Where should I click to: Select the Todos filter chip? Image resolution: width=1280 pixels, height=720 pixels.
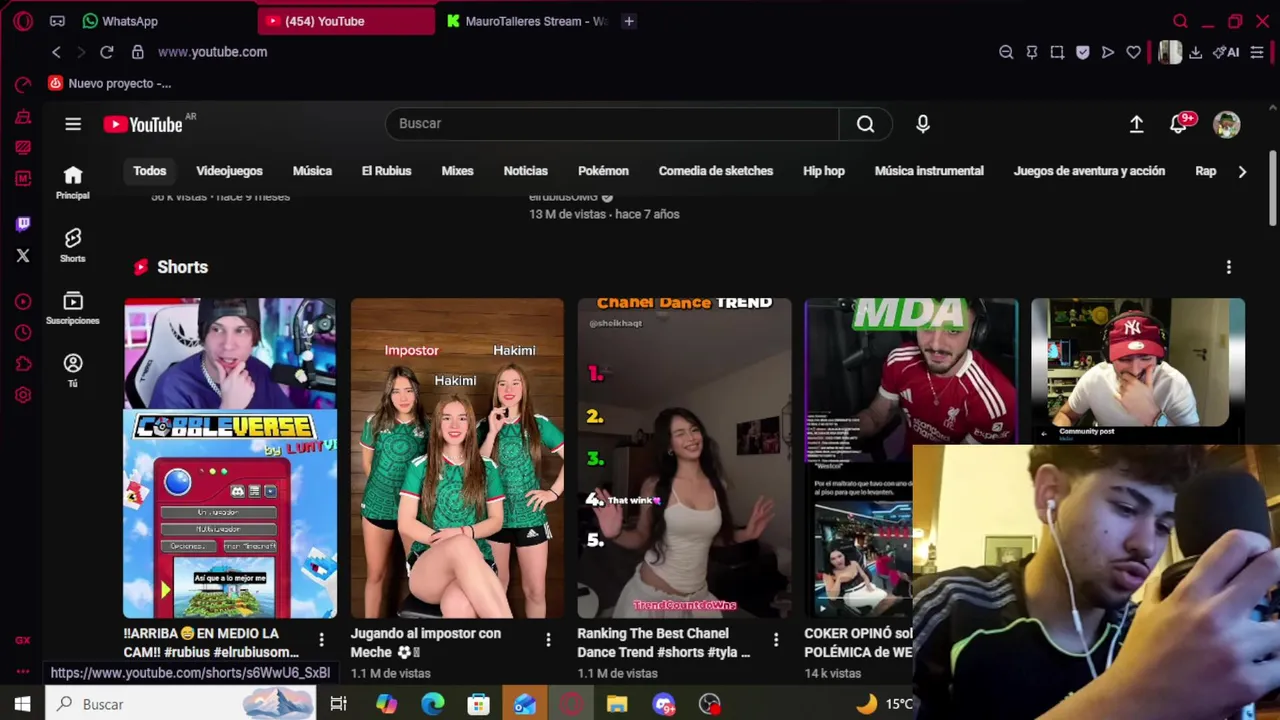[150, 171]
